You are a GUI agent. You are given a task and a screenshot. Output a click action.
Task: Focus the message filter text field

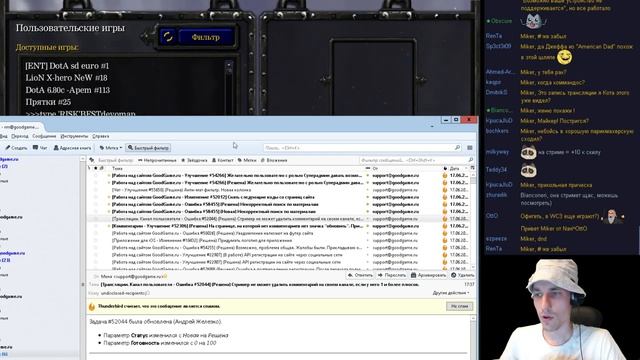[x=416, y=160]
